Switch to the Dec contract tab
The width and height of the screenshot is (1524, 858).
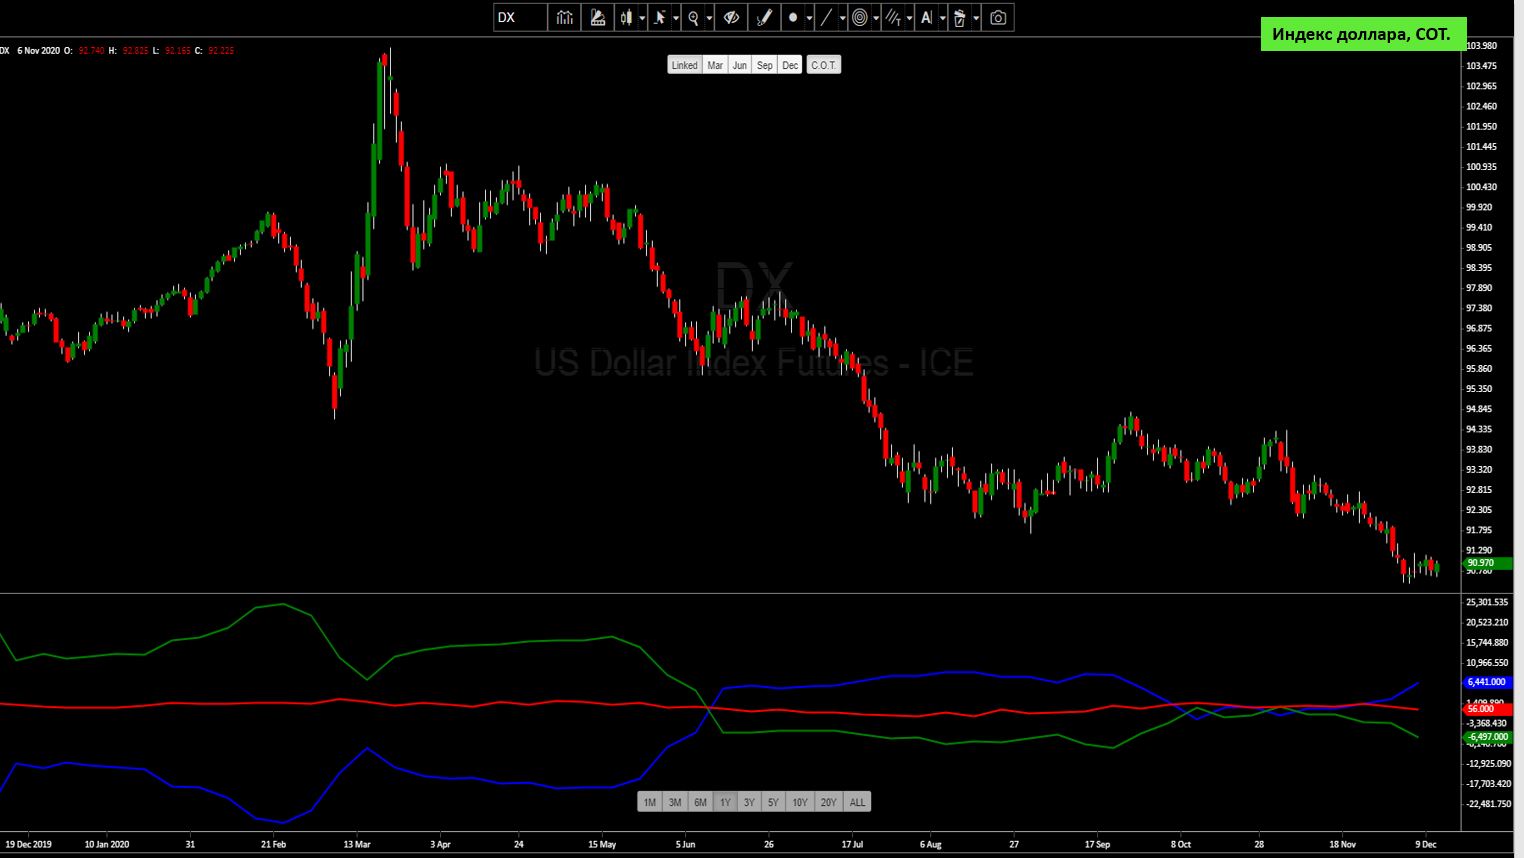pyautogui.click(x=790, y=65)
